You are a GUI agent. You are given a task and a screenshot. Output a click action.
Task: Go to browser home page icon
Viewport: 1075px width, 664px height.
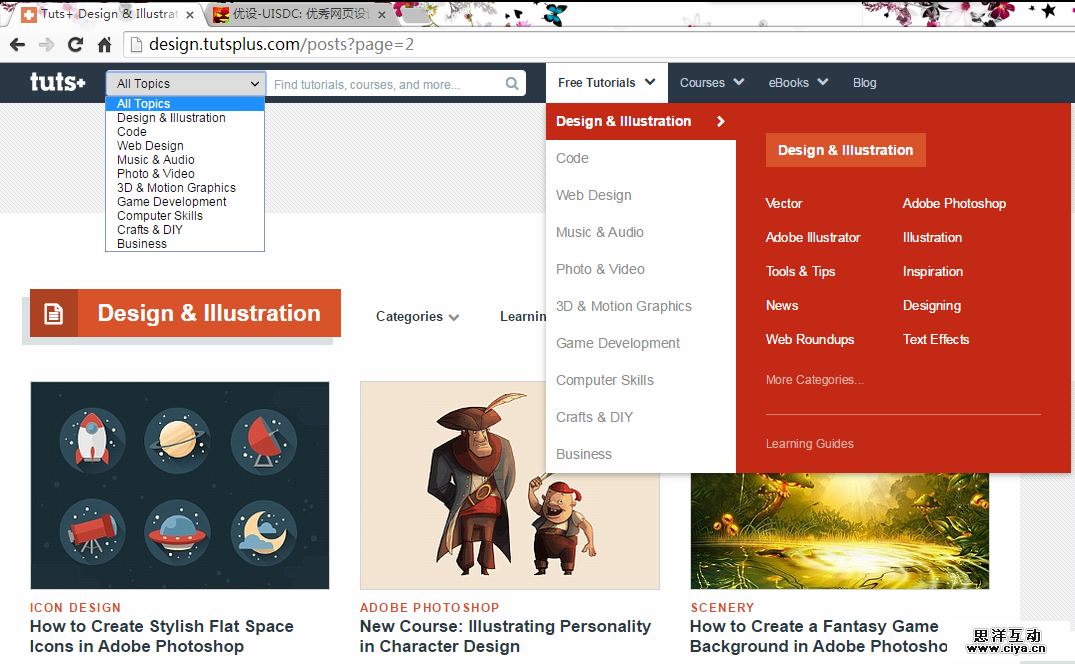(104, 45)
